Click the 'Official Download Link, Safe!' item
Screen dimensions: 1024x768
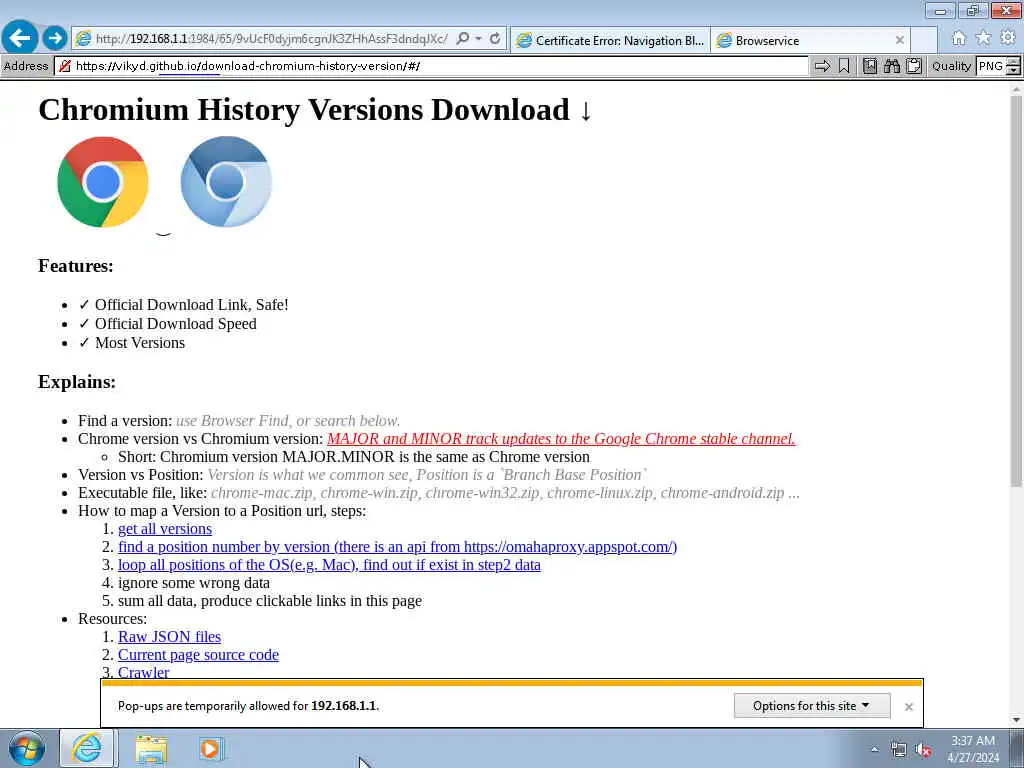point(184,305)
